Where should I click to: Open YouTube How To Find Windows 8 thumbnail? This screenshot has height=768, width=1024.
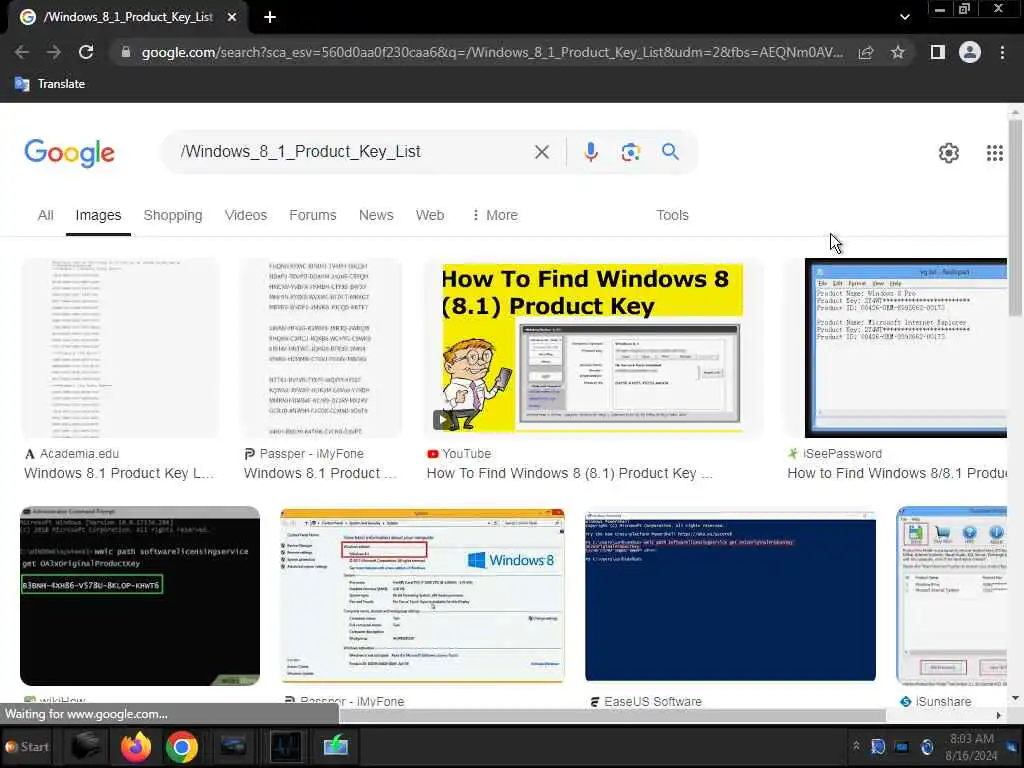coord(593,348)
